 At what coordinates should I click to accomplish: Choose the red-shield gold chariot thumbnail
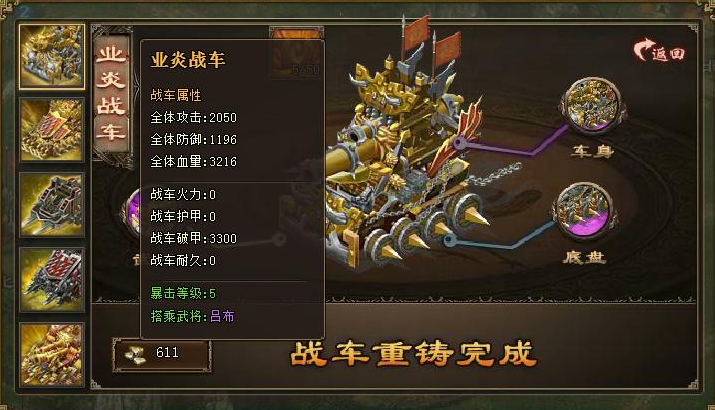tap(52, 130)
